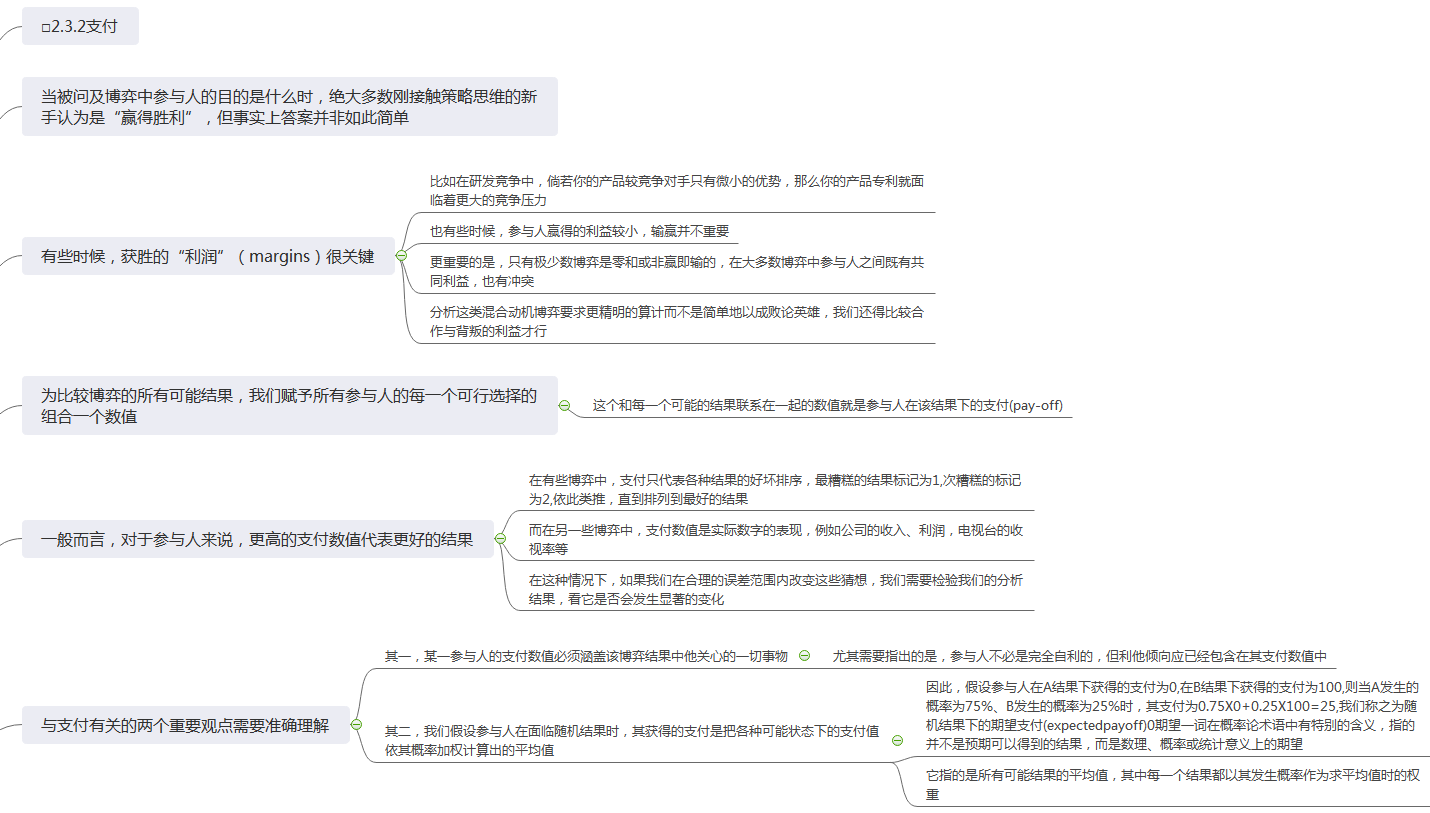Click the subtopic beginning "它指的是所有可能结果的平均值"
Viewport: 1430px width, 813px height.
(x=1172, y=785)
